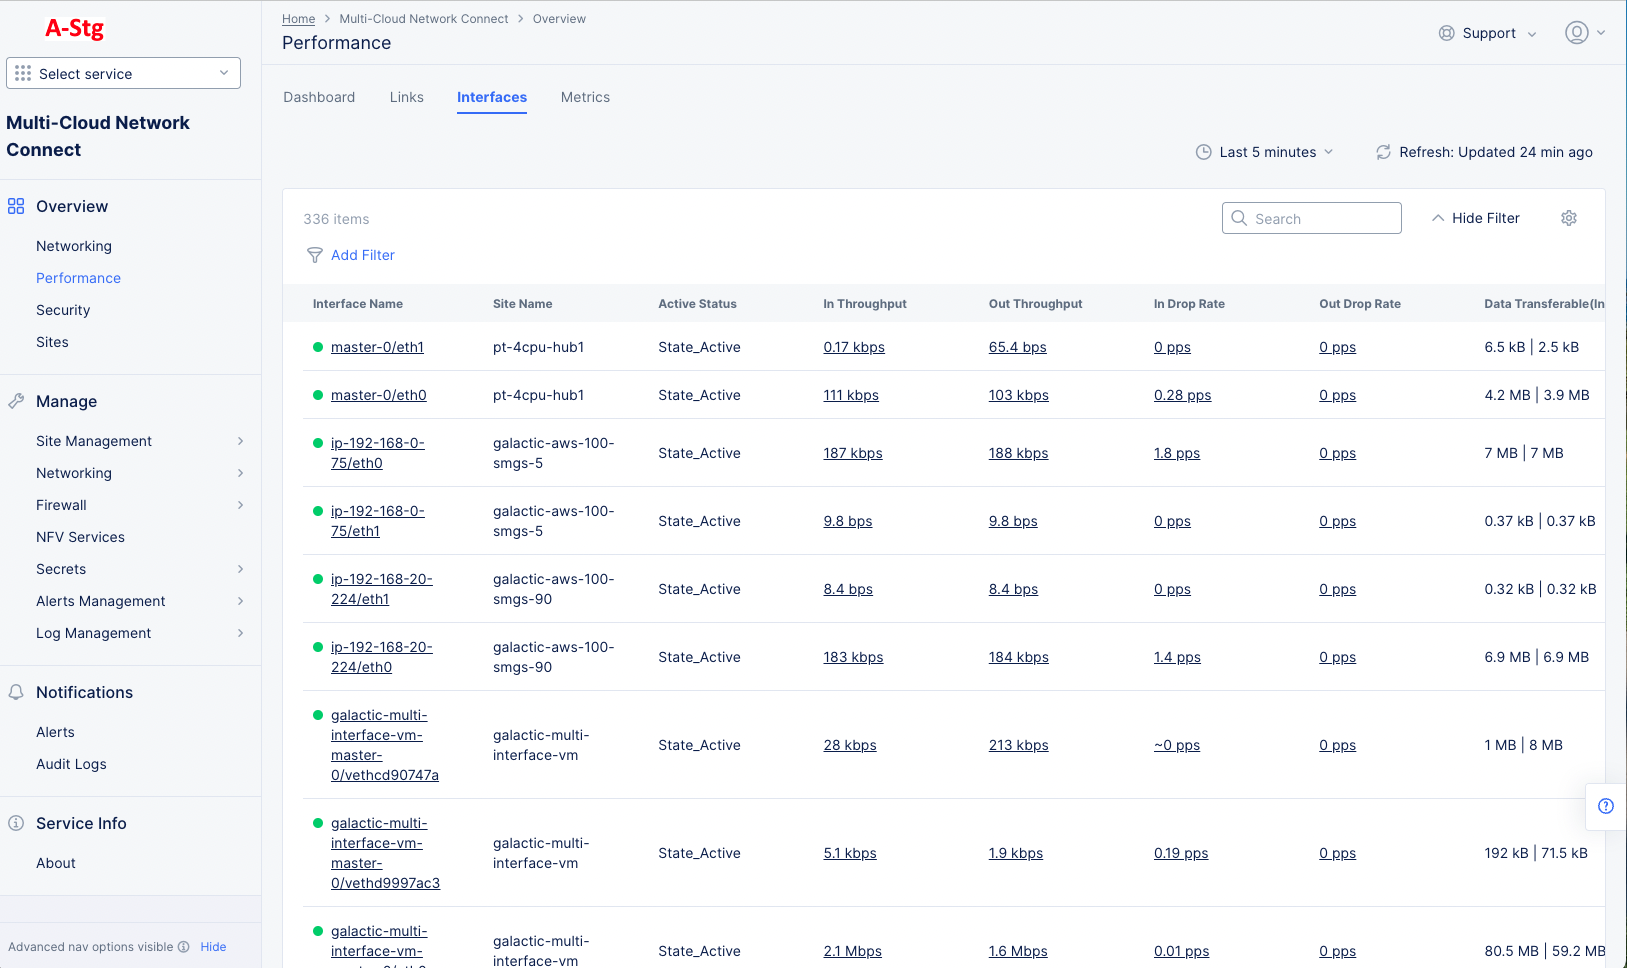The height and width of the screenshot is (968, 1627).
Task: Open the table settings gear icon
Action: [1568, 217]
